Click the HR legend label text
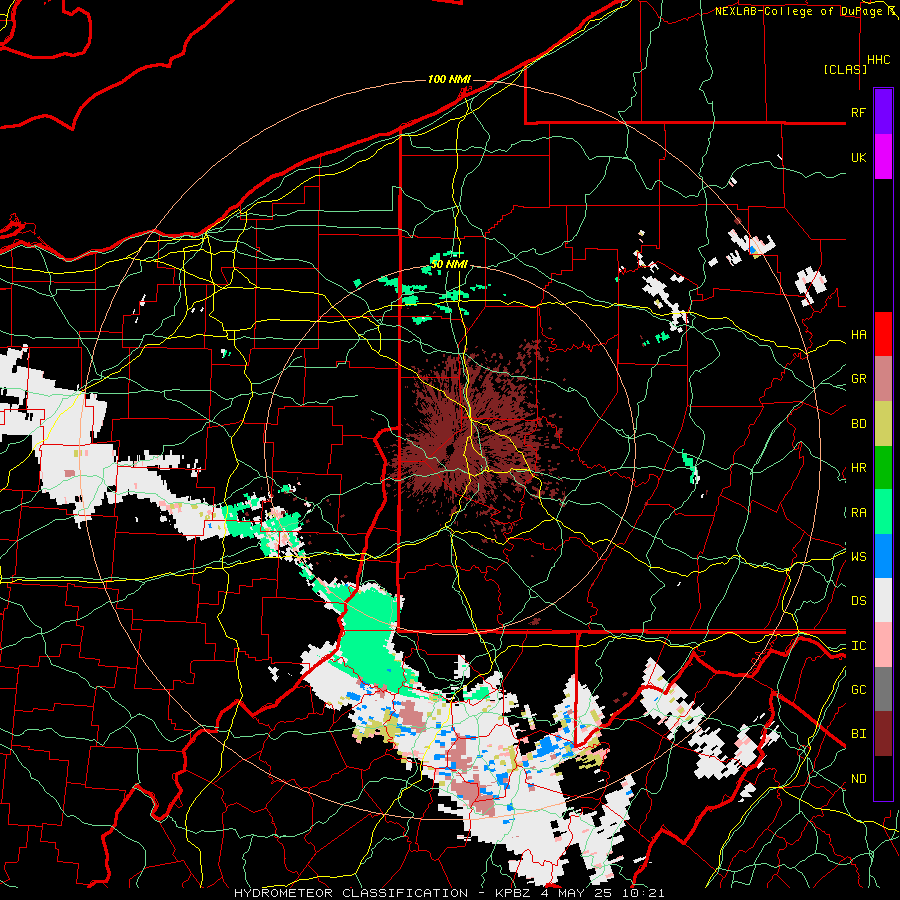The height and width of the screenshot is (900, 900). [858, 468]
